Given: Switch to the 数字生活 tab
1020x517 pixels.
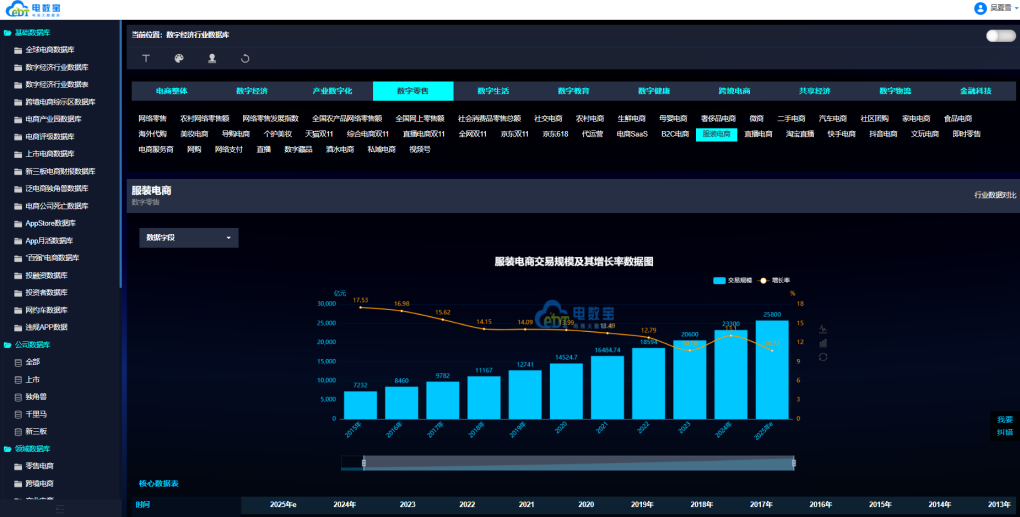Looking at the screenshot, I should [493, 91].
